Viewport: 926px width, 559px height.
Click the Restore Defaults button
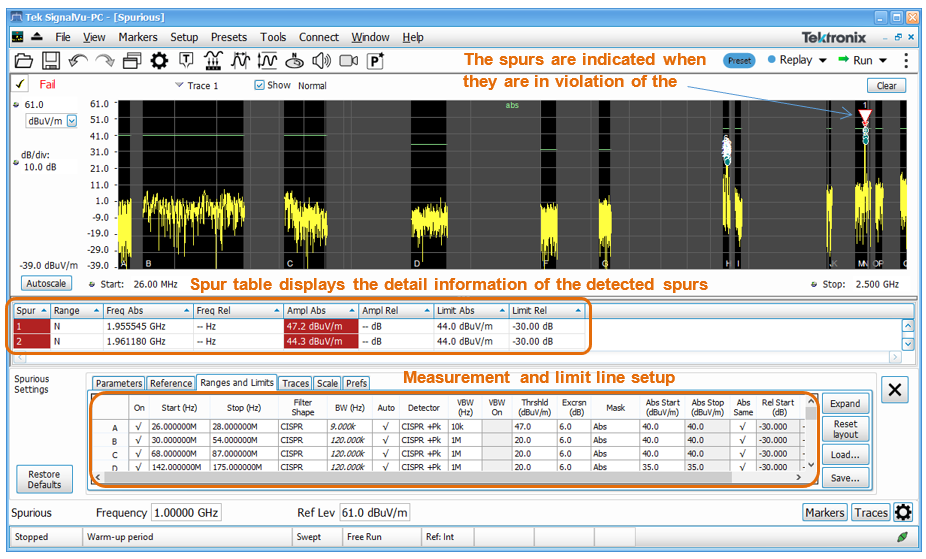click(44, 479)
